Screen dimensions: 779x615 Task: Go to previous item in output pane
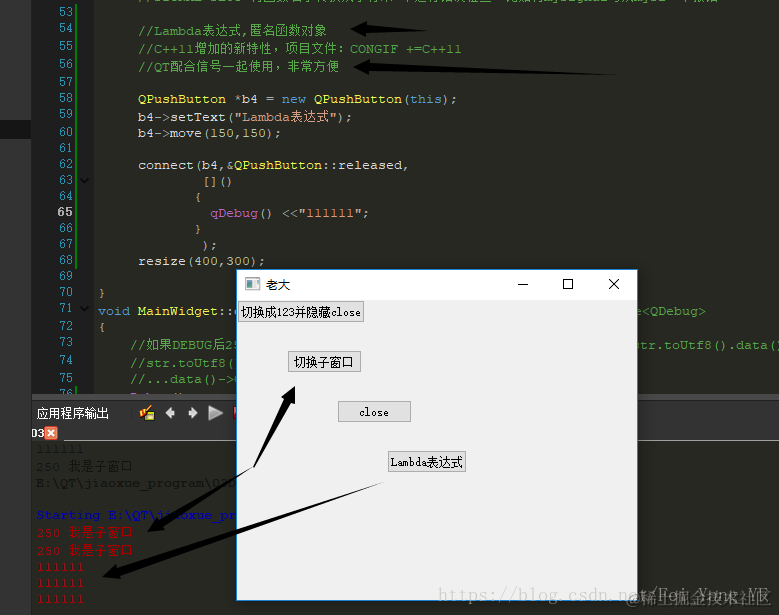pos(170,413)
